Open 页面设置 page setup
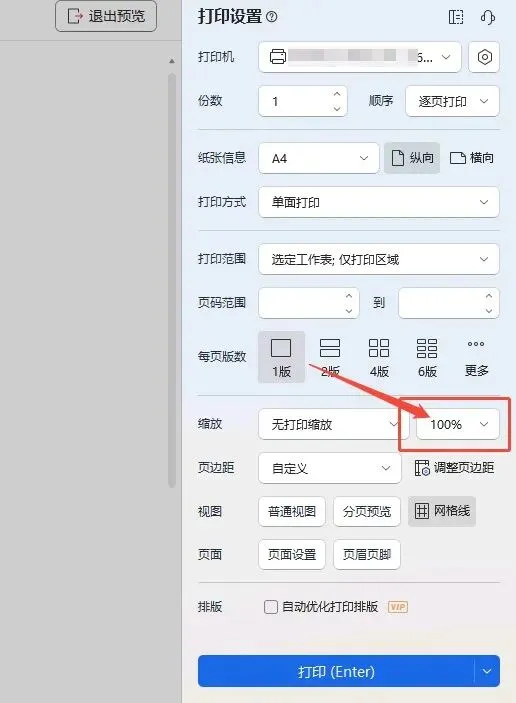 click(292, 555)
